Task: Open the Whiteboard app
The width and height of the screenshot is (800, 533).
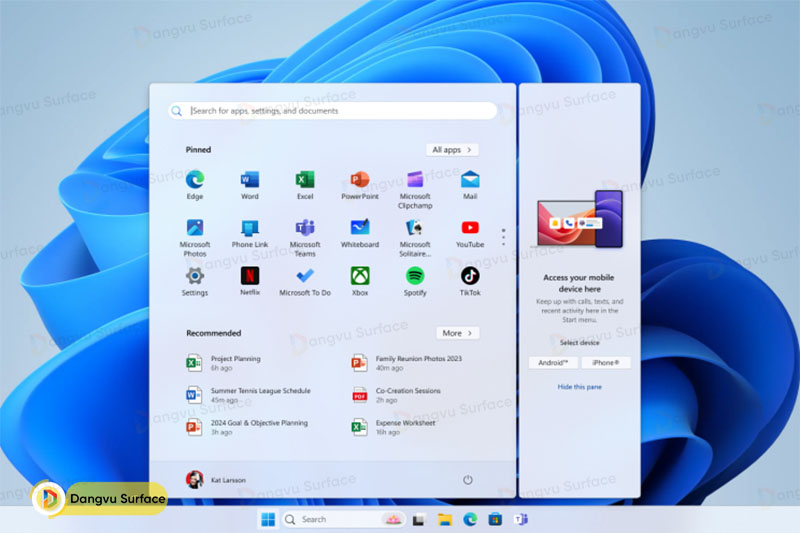Action: 360,234
